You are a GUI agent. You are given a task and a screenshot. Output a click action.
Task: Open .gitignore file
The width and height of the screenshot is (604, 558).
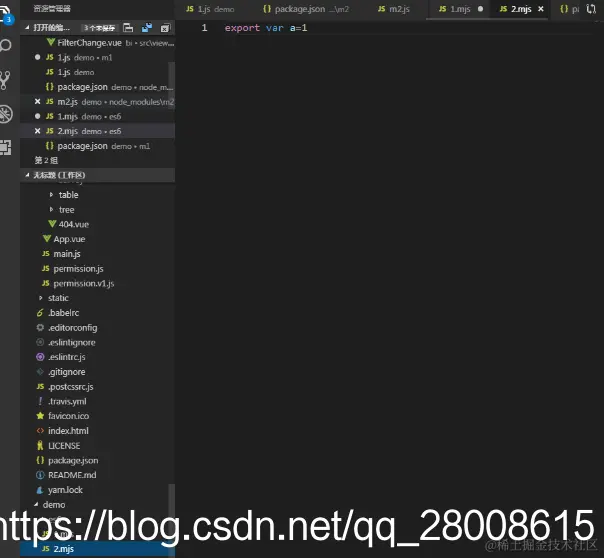pyautogui.click(x=97, y=372)
